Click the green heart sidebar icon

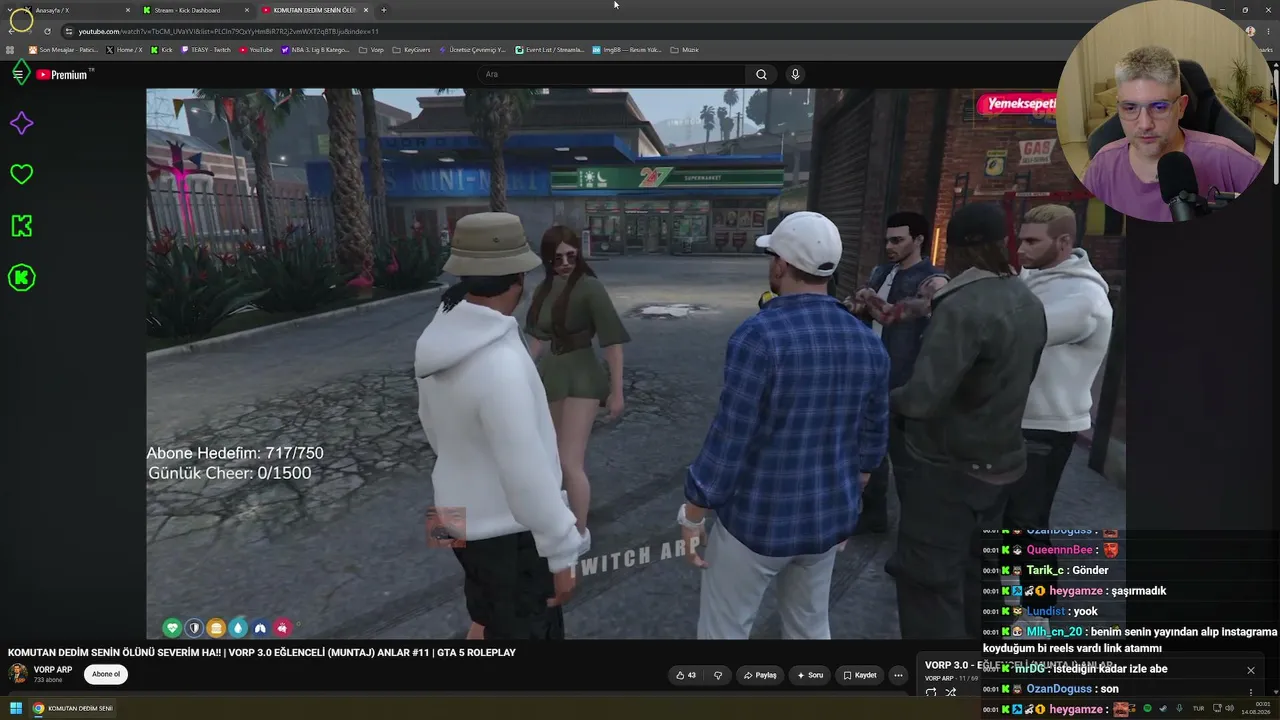pos(21,174)
